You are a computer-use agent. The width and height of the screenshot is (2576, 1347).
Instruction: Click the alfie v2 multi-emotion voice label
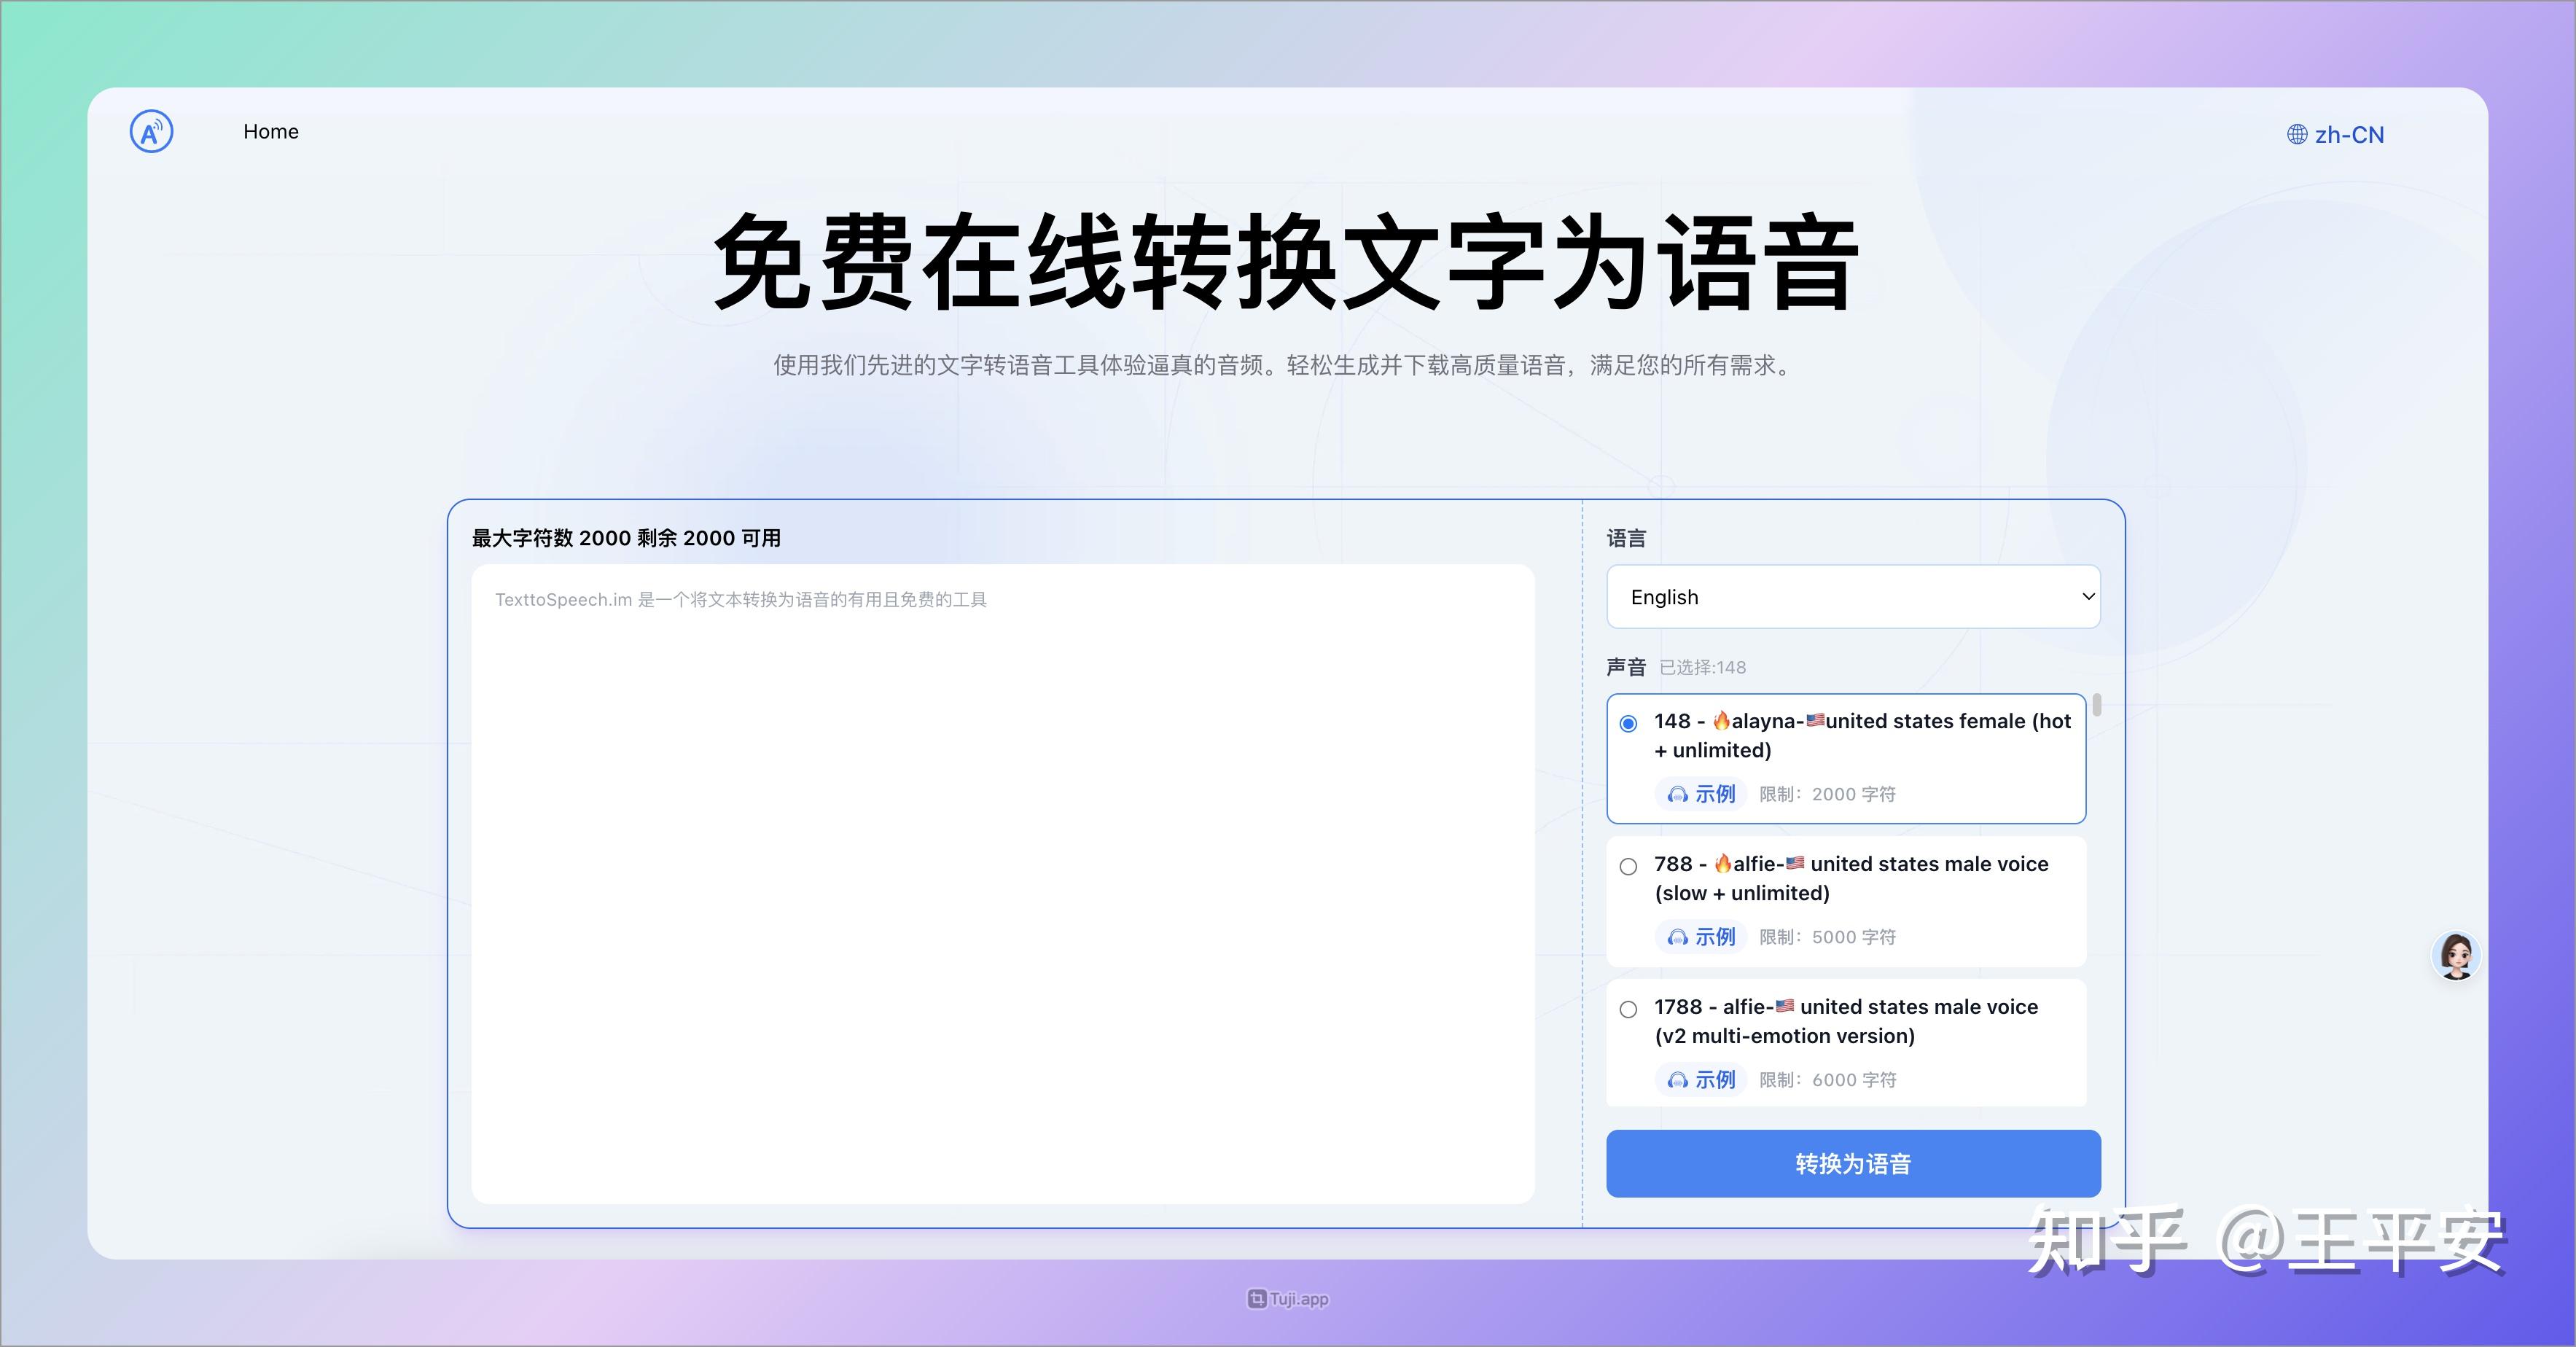(1845, 1021)
